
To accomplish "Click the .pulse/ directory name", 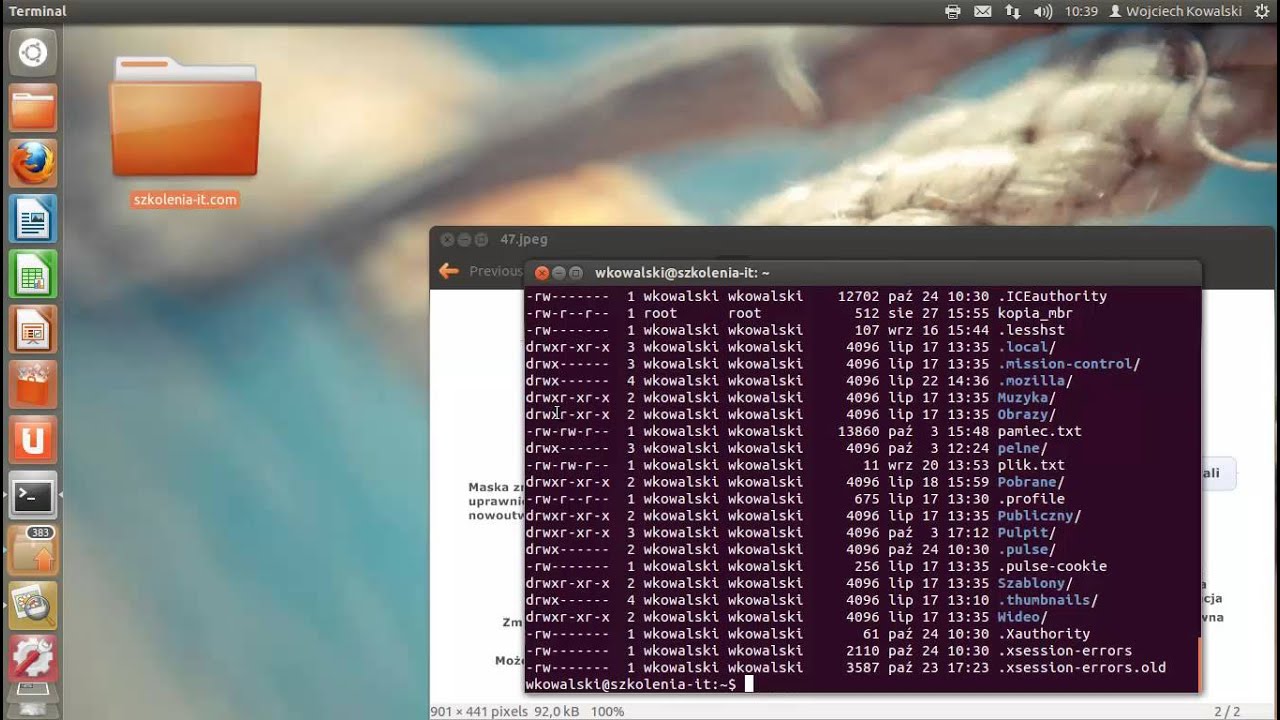I will 1027,549.
